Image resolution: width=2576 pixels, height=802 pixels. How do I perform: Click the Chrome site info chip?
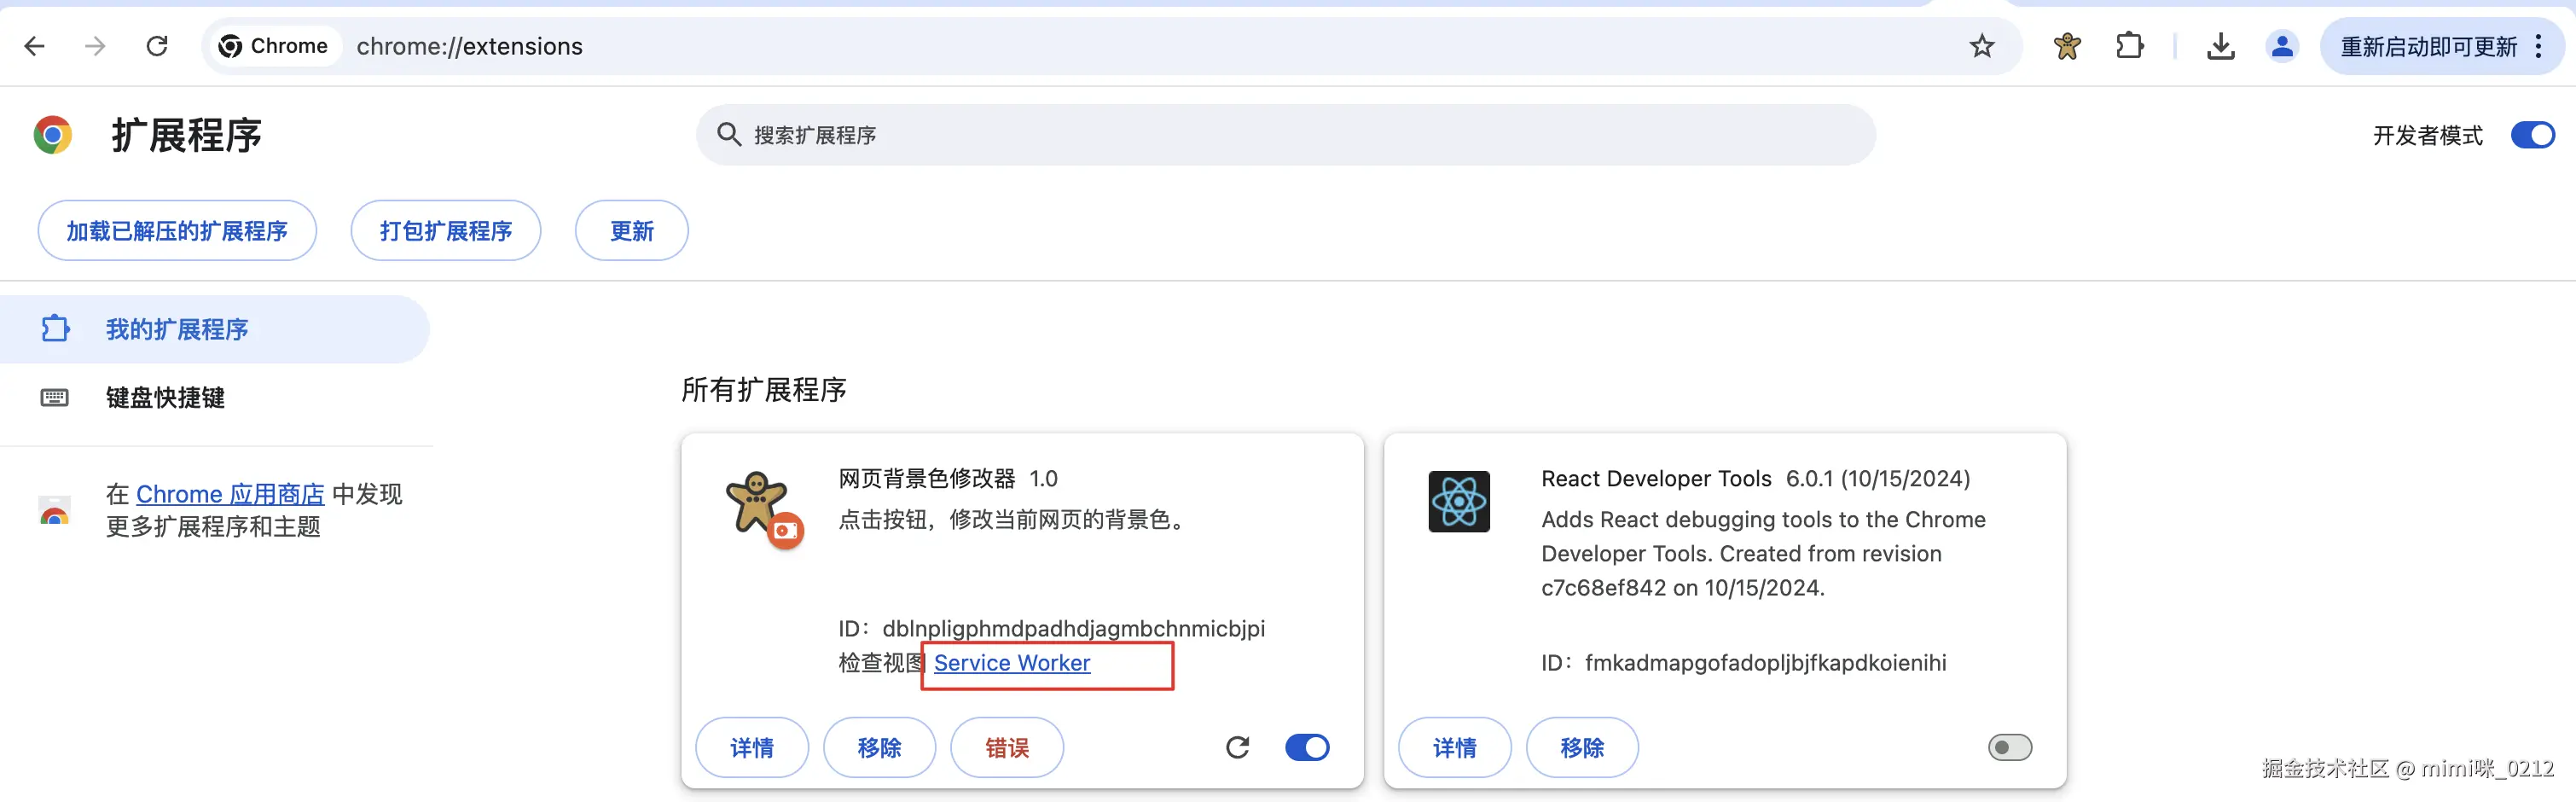(273, 46)
